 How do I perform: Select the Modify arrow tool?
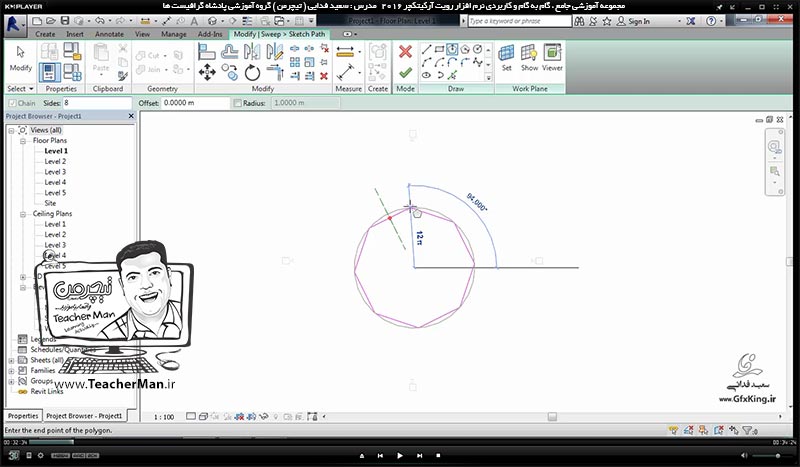[x=20, y=53]
